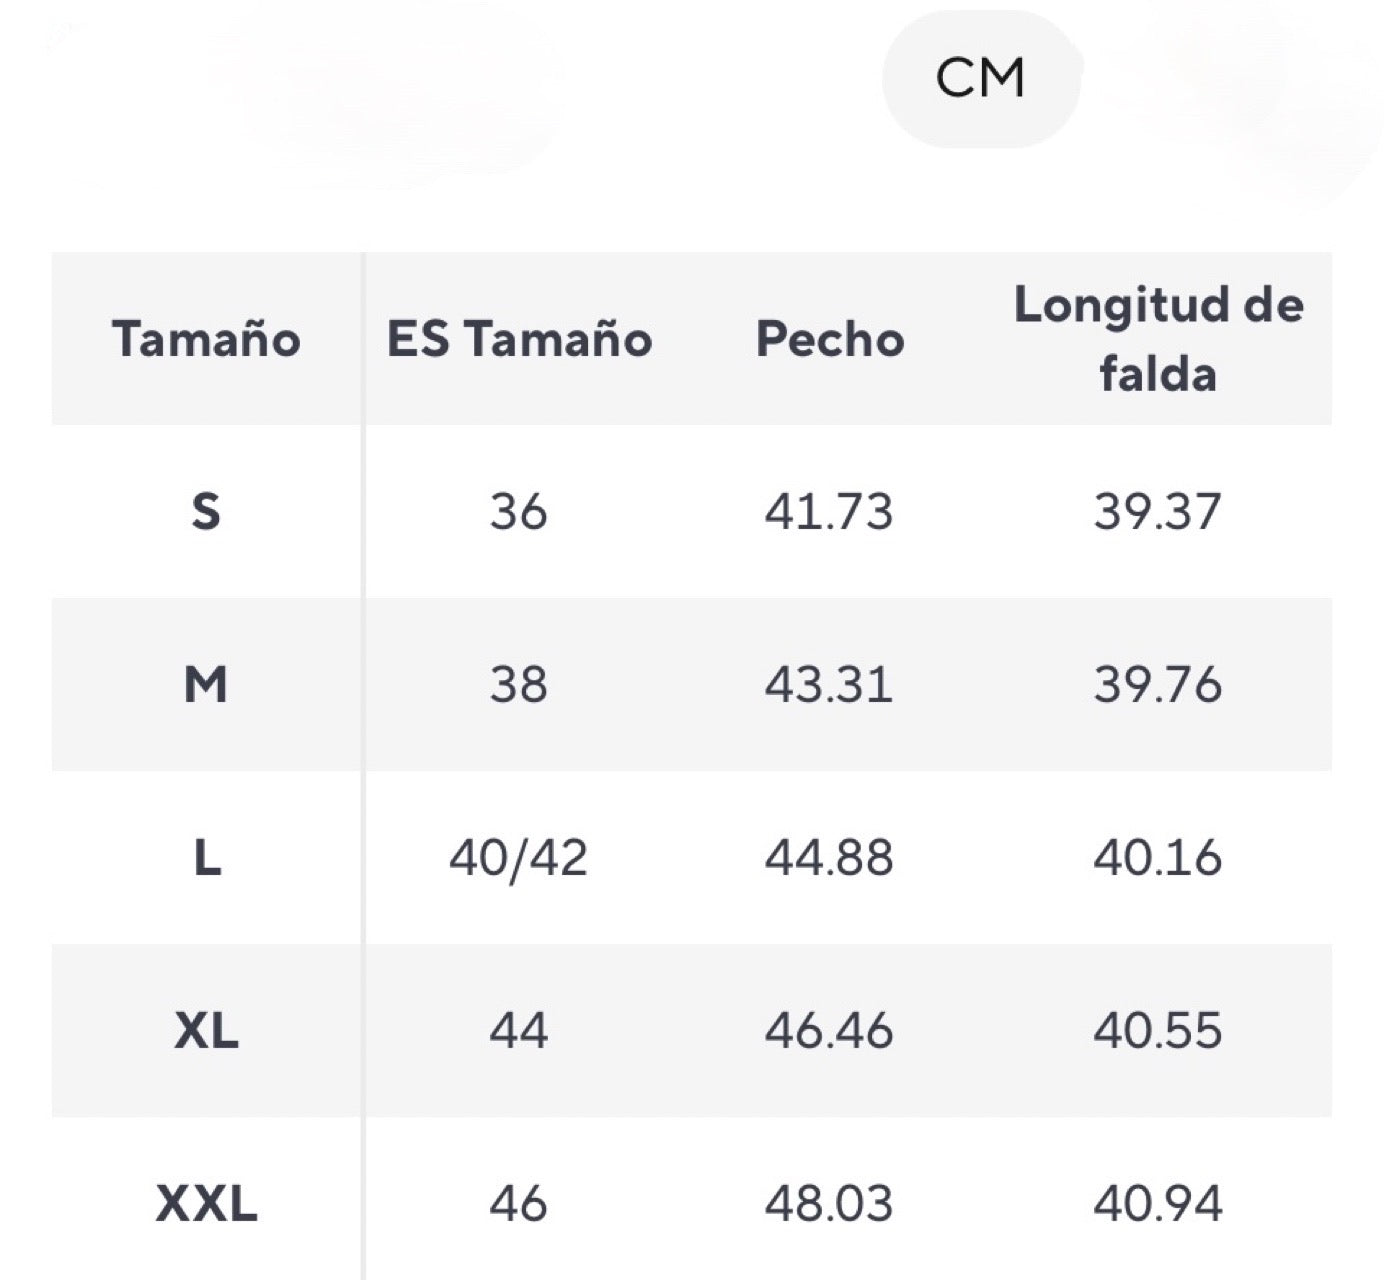Viewport: 1384px width, 1280px height.
Task: Click the 39.37 skirt length value
Action: point(1158,512)
